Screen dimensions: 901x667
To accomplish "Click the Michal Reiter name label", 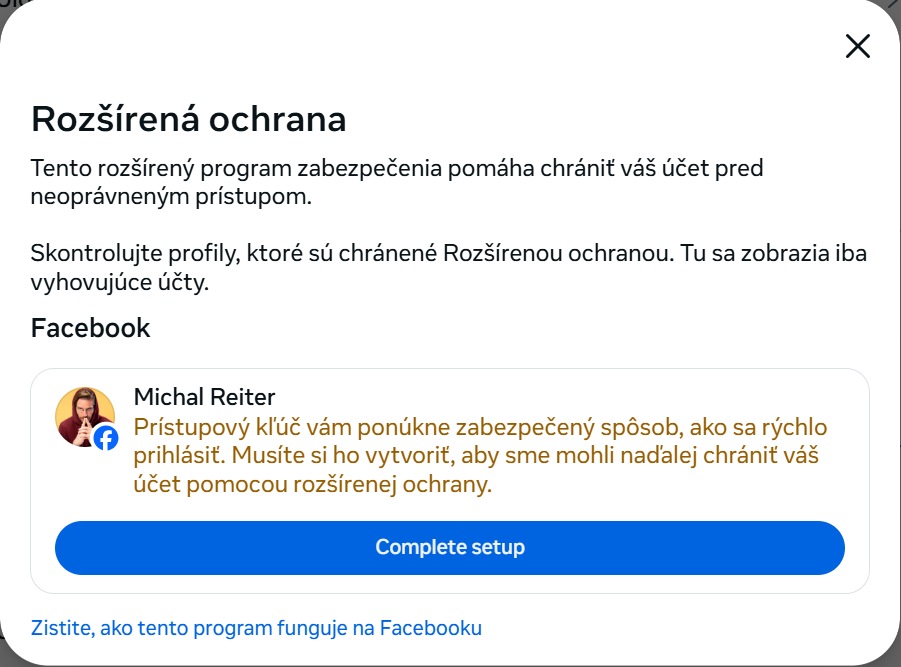I will [203, 396].
